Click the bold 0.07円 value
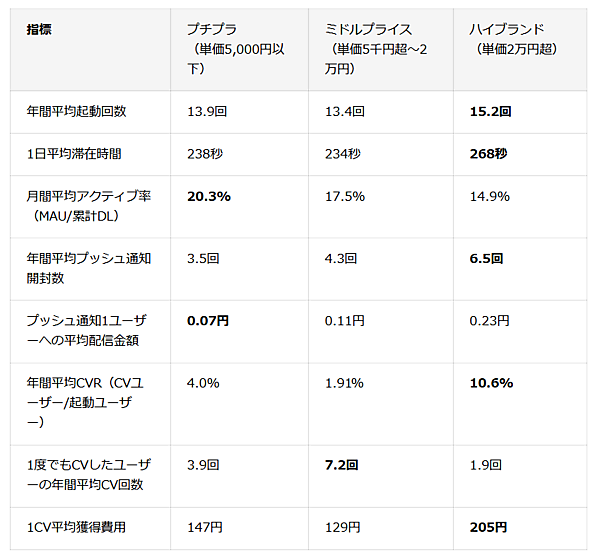 [208, 321]
